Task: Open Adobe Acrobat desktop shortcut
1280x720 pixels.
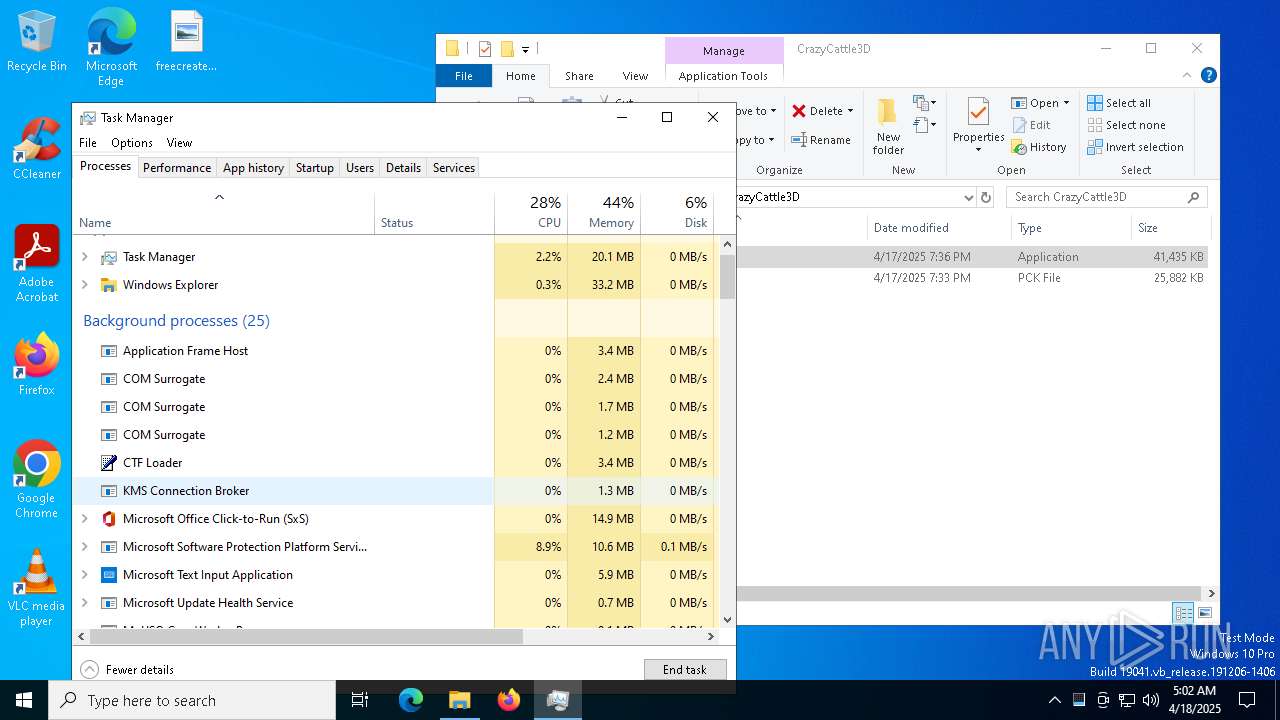Action: pos(36,263)
